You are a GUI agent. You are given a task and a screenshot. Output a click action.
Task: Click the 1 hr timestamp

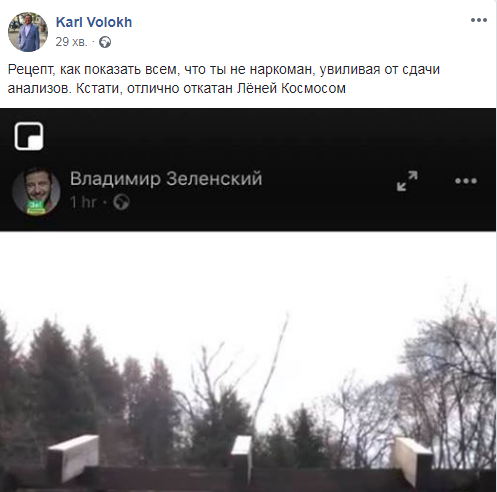point(83,202)
